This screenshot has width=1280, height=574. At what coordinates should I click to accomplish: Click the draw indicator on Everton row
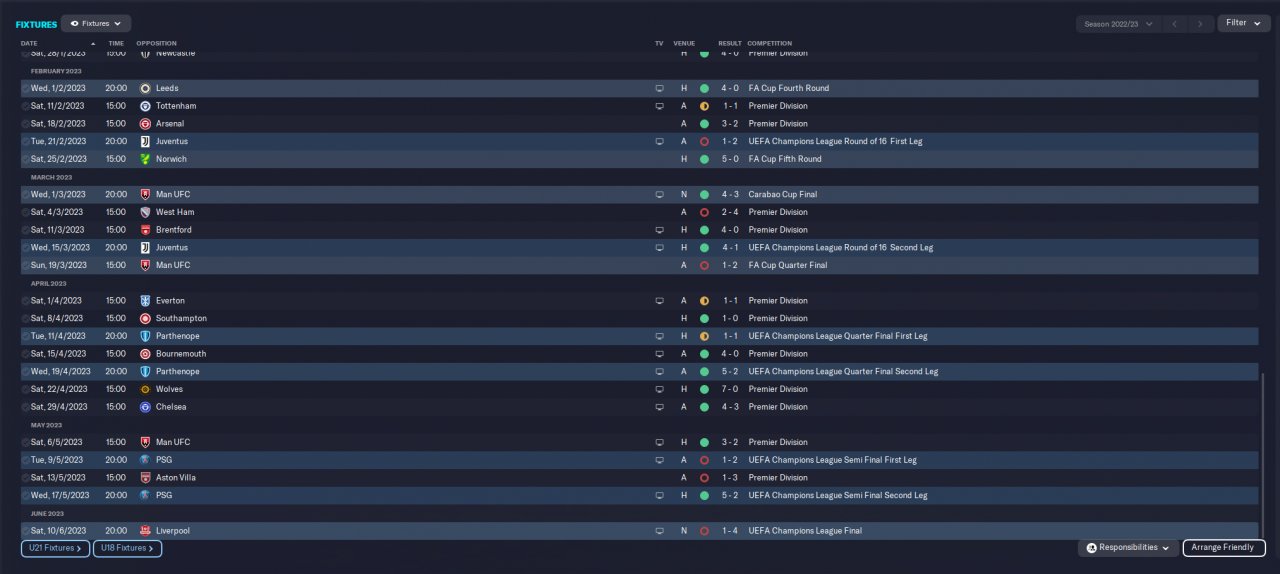[704, 301]
